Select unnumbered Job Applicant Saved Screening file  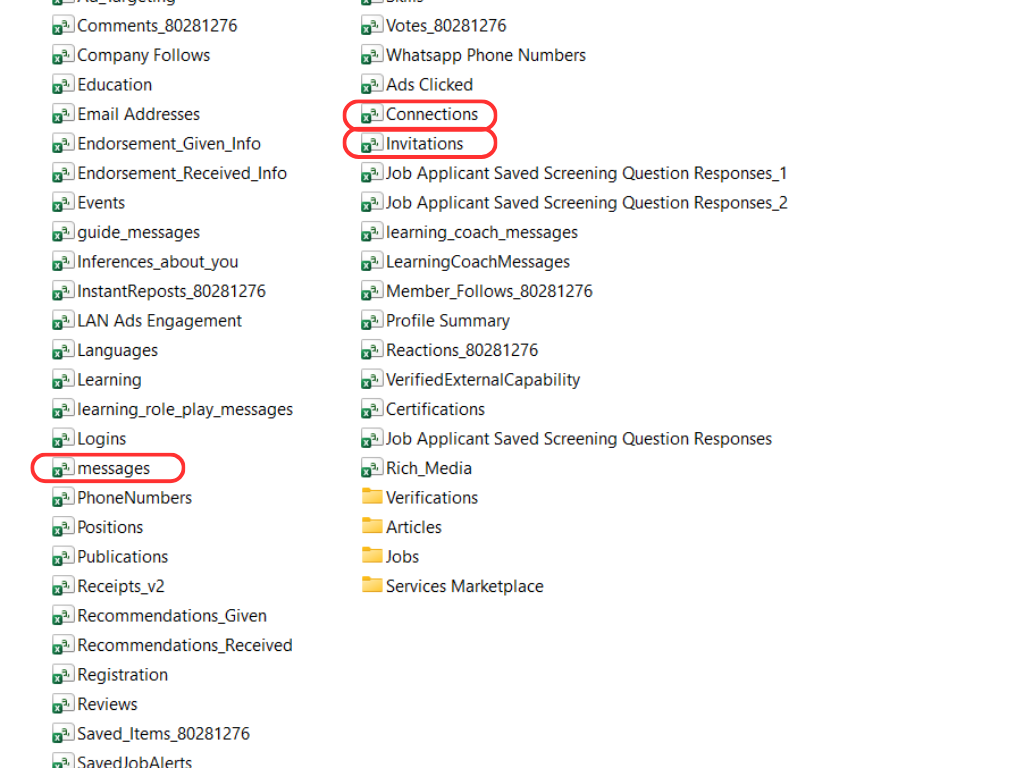(579, 439)
